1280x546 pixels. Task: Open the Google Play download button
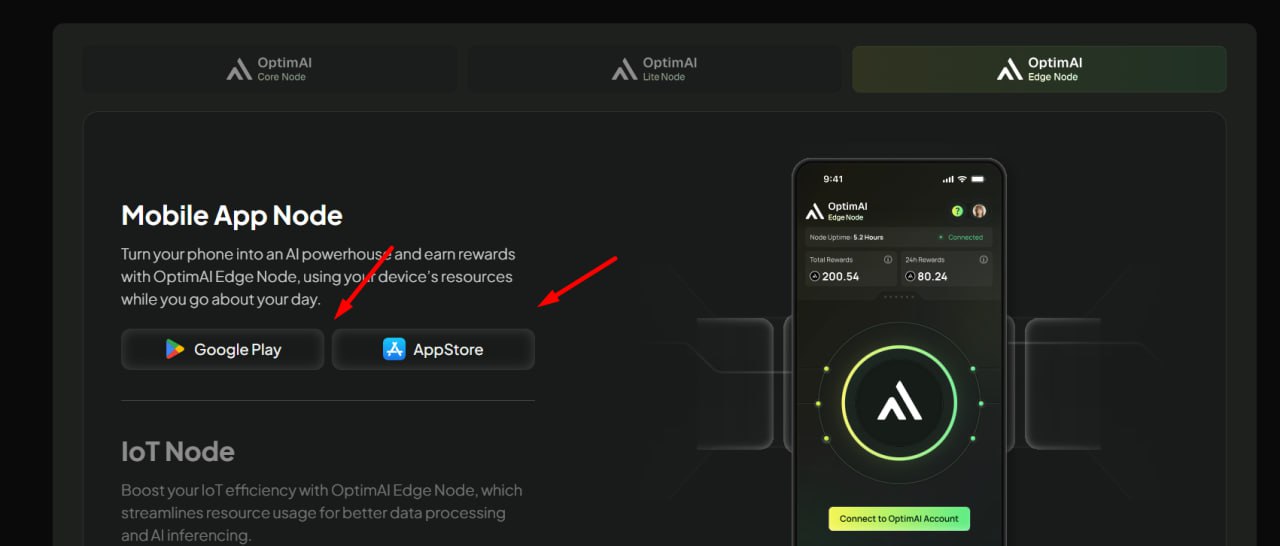point(223,349)
